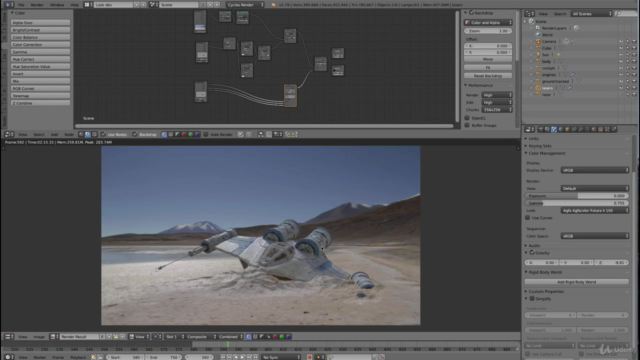The height and width of the screenshot is (360, 640).
Task: Open the Combined render pass dropdown
Action: point(231,337)
